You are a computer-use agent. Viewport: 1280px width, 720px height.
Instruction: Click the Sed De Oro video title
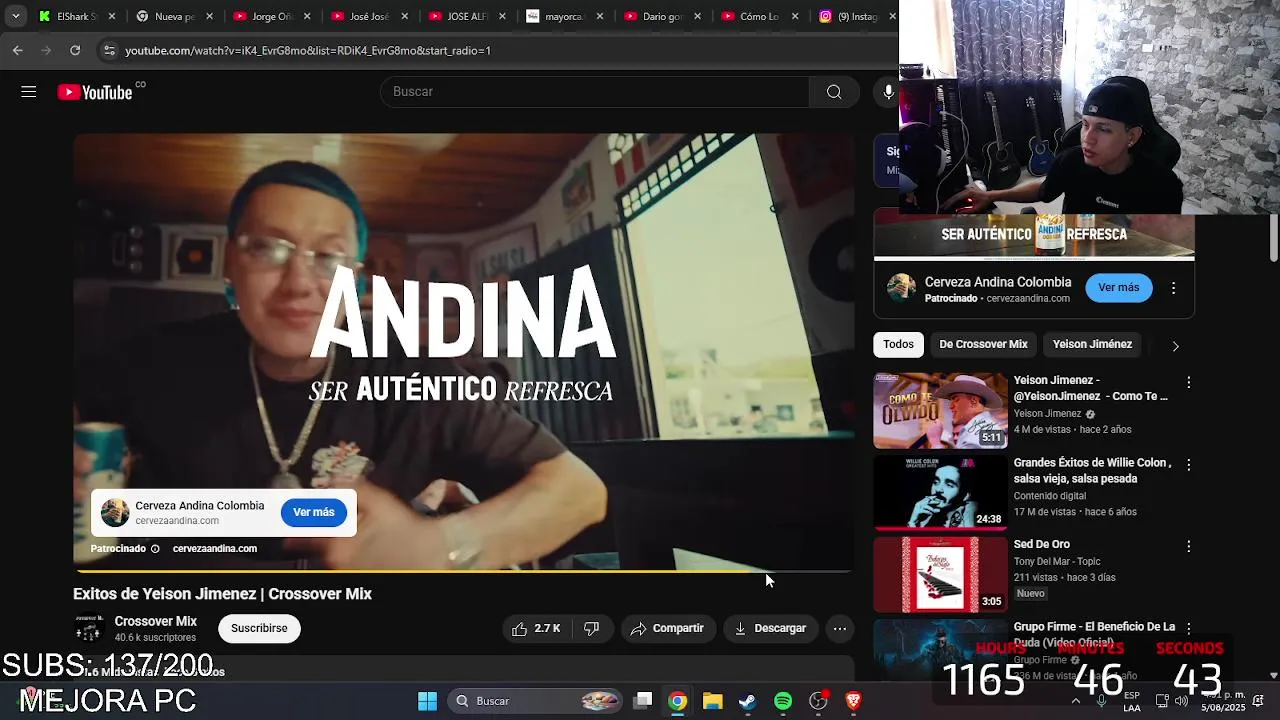point(1041,544)
